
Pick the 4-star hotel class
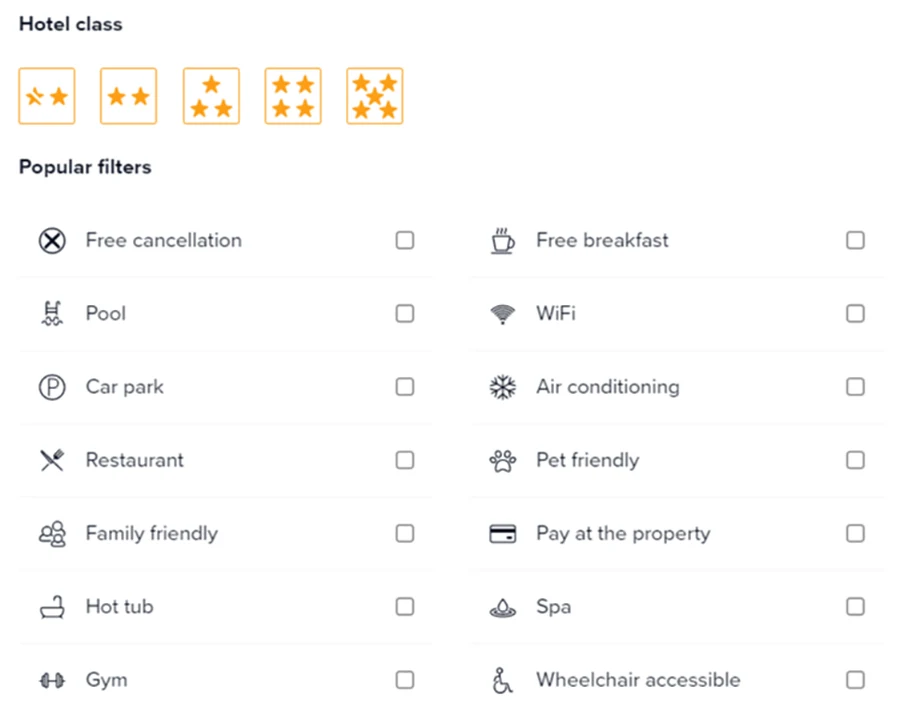pyautogui.click(x=293, y=96)
